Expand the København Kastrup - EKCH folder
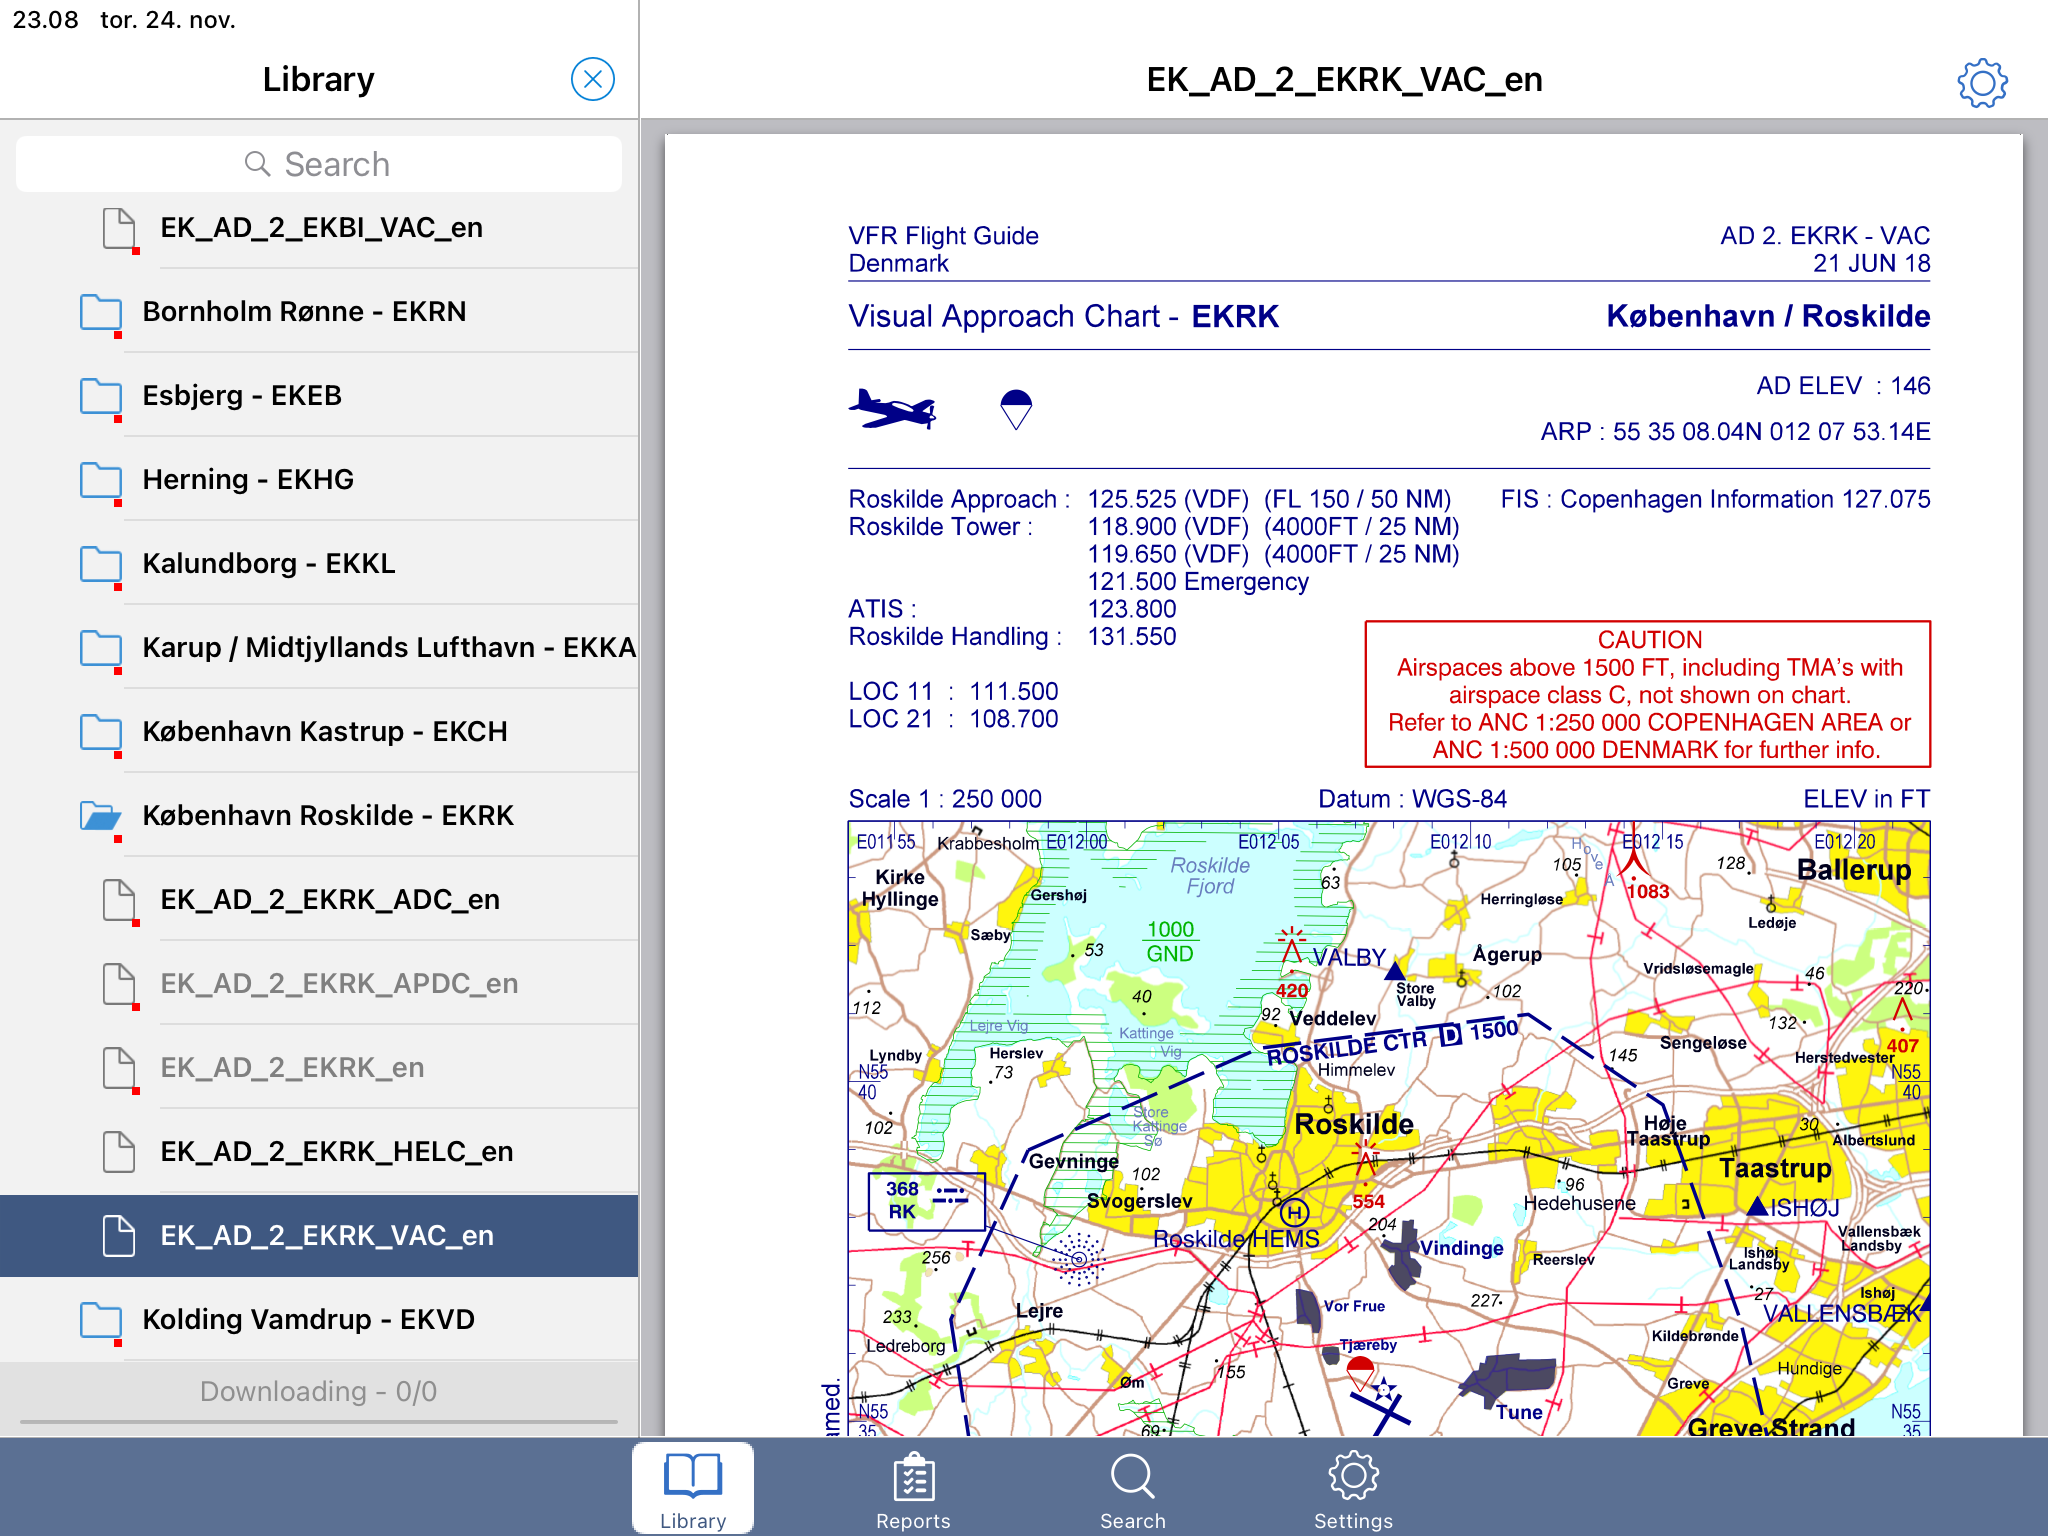Screen dimensions: 2048x1536 coord(319,732)
